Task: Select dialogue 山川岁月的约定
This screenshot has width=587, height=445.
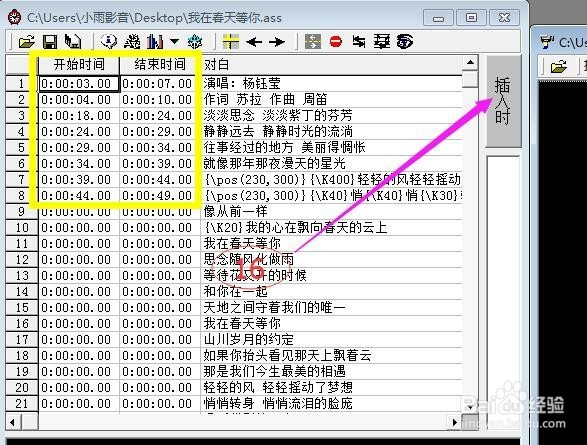Action: (332, 340)
